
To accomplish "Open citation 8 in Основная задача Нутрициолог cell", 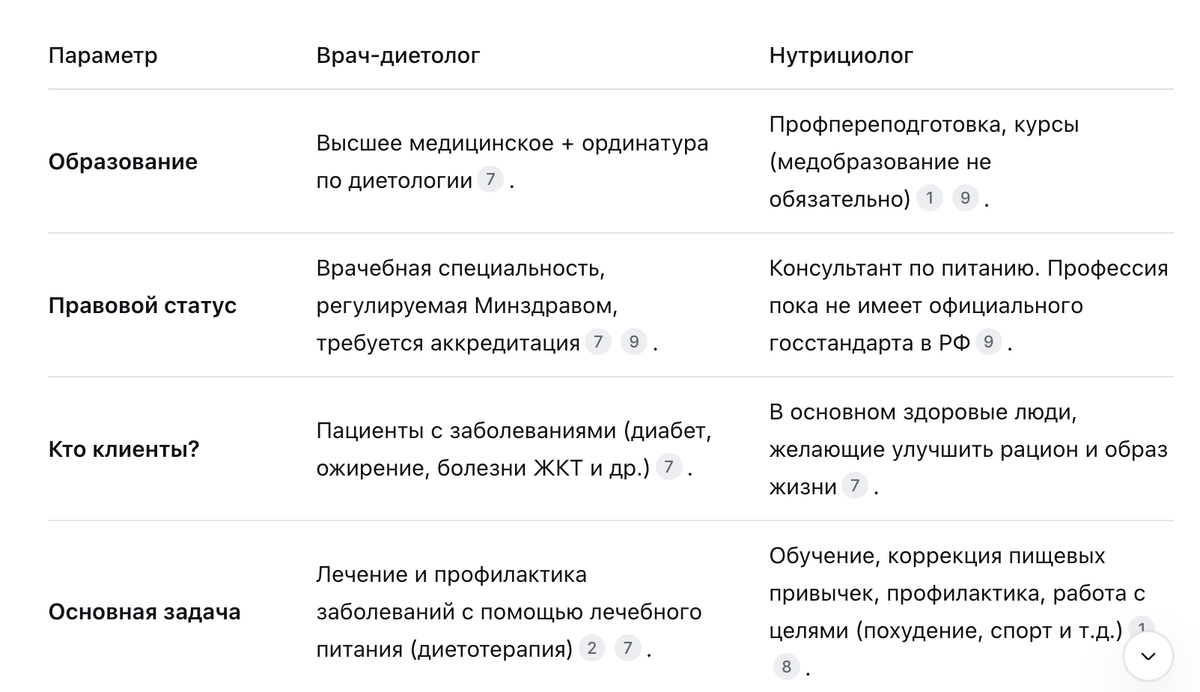I will tap(787, 667).
